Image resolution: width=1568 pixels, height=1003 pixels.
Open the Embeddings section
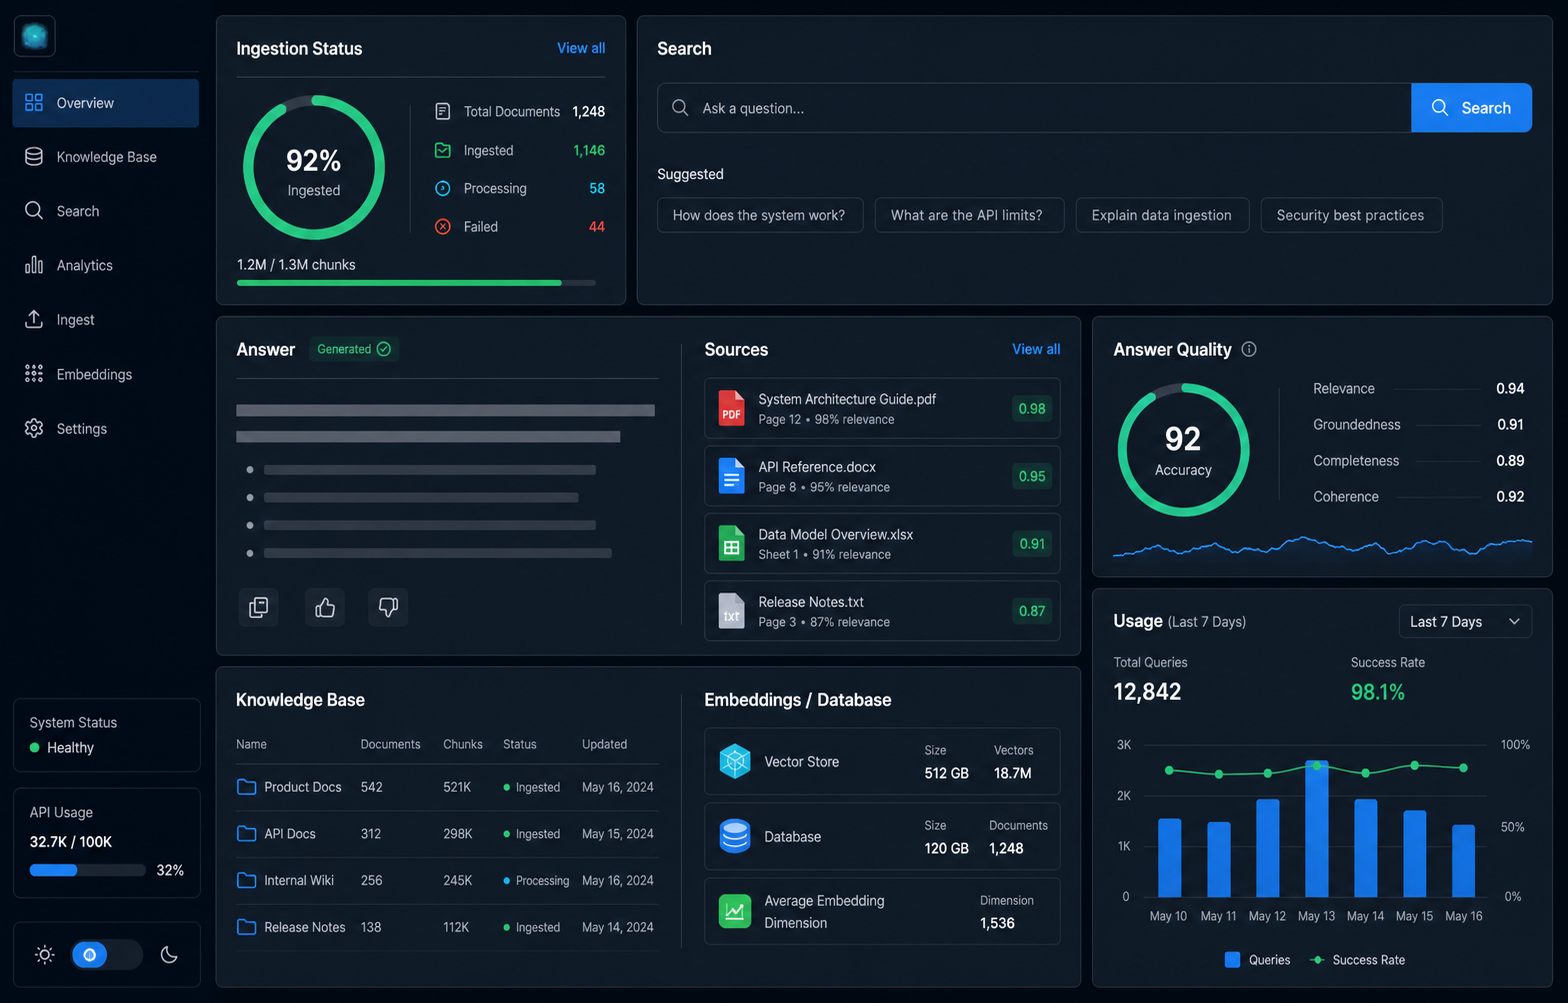pos(105,374)
